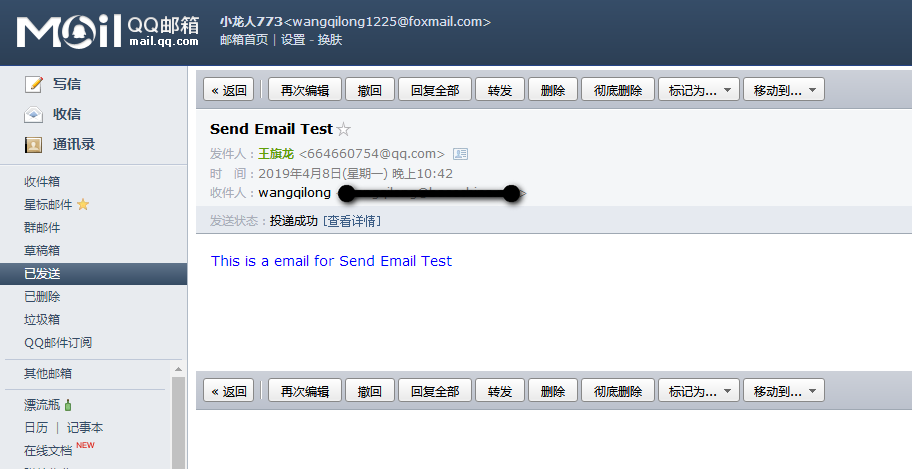Expand the top 移动到... dropdown
Viewport: 912px width, 469px height.
coord(783,90)
